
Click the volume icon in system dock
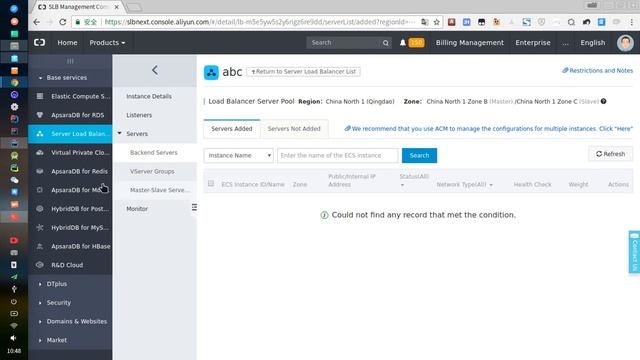tap(13, 338)
